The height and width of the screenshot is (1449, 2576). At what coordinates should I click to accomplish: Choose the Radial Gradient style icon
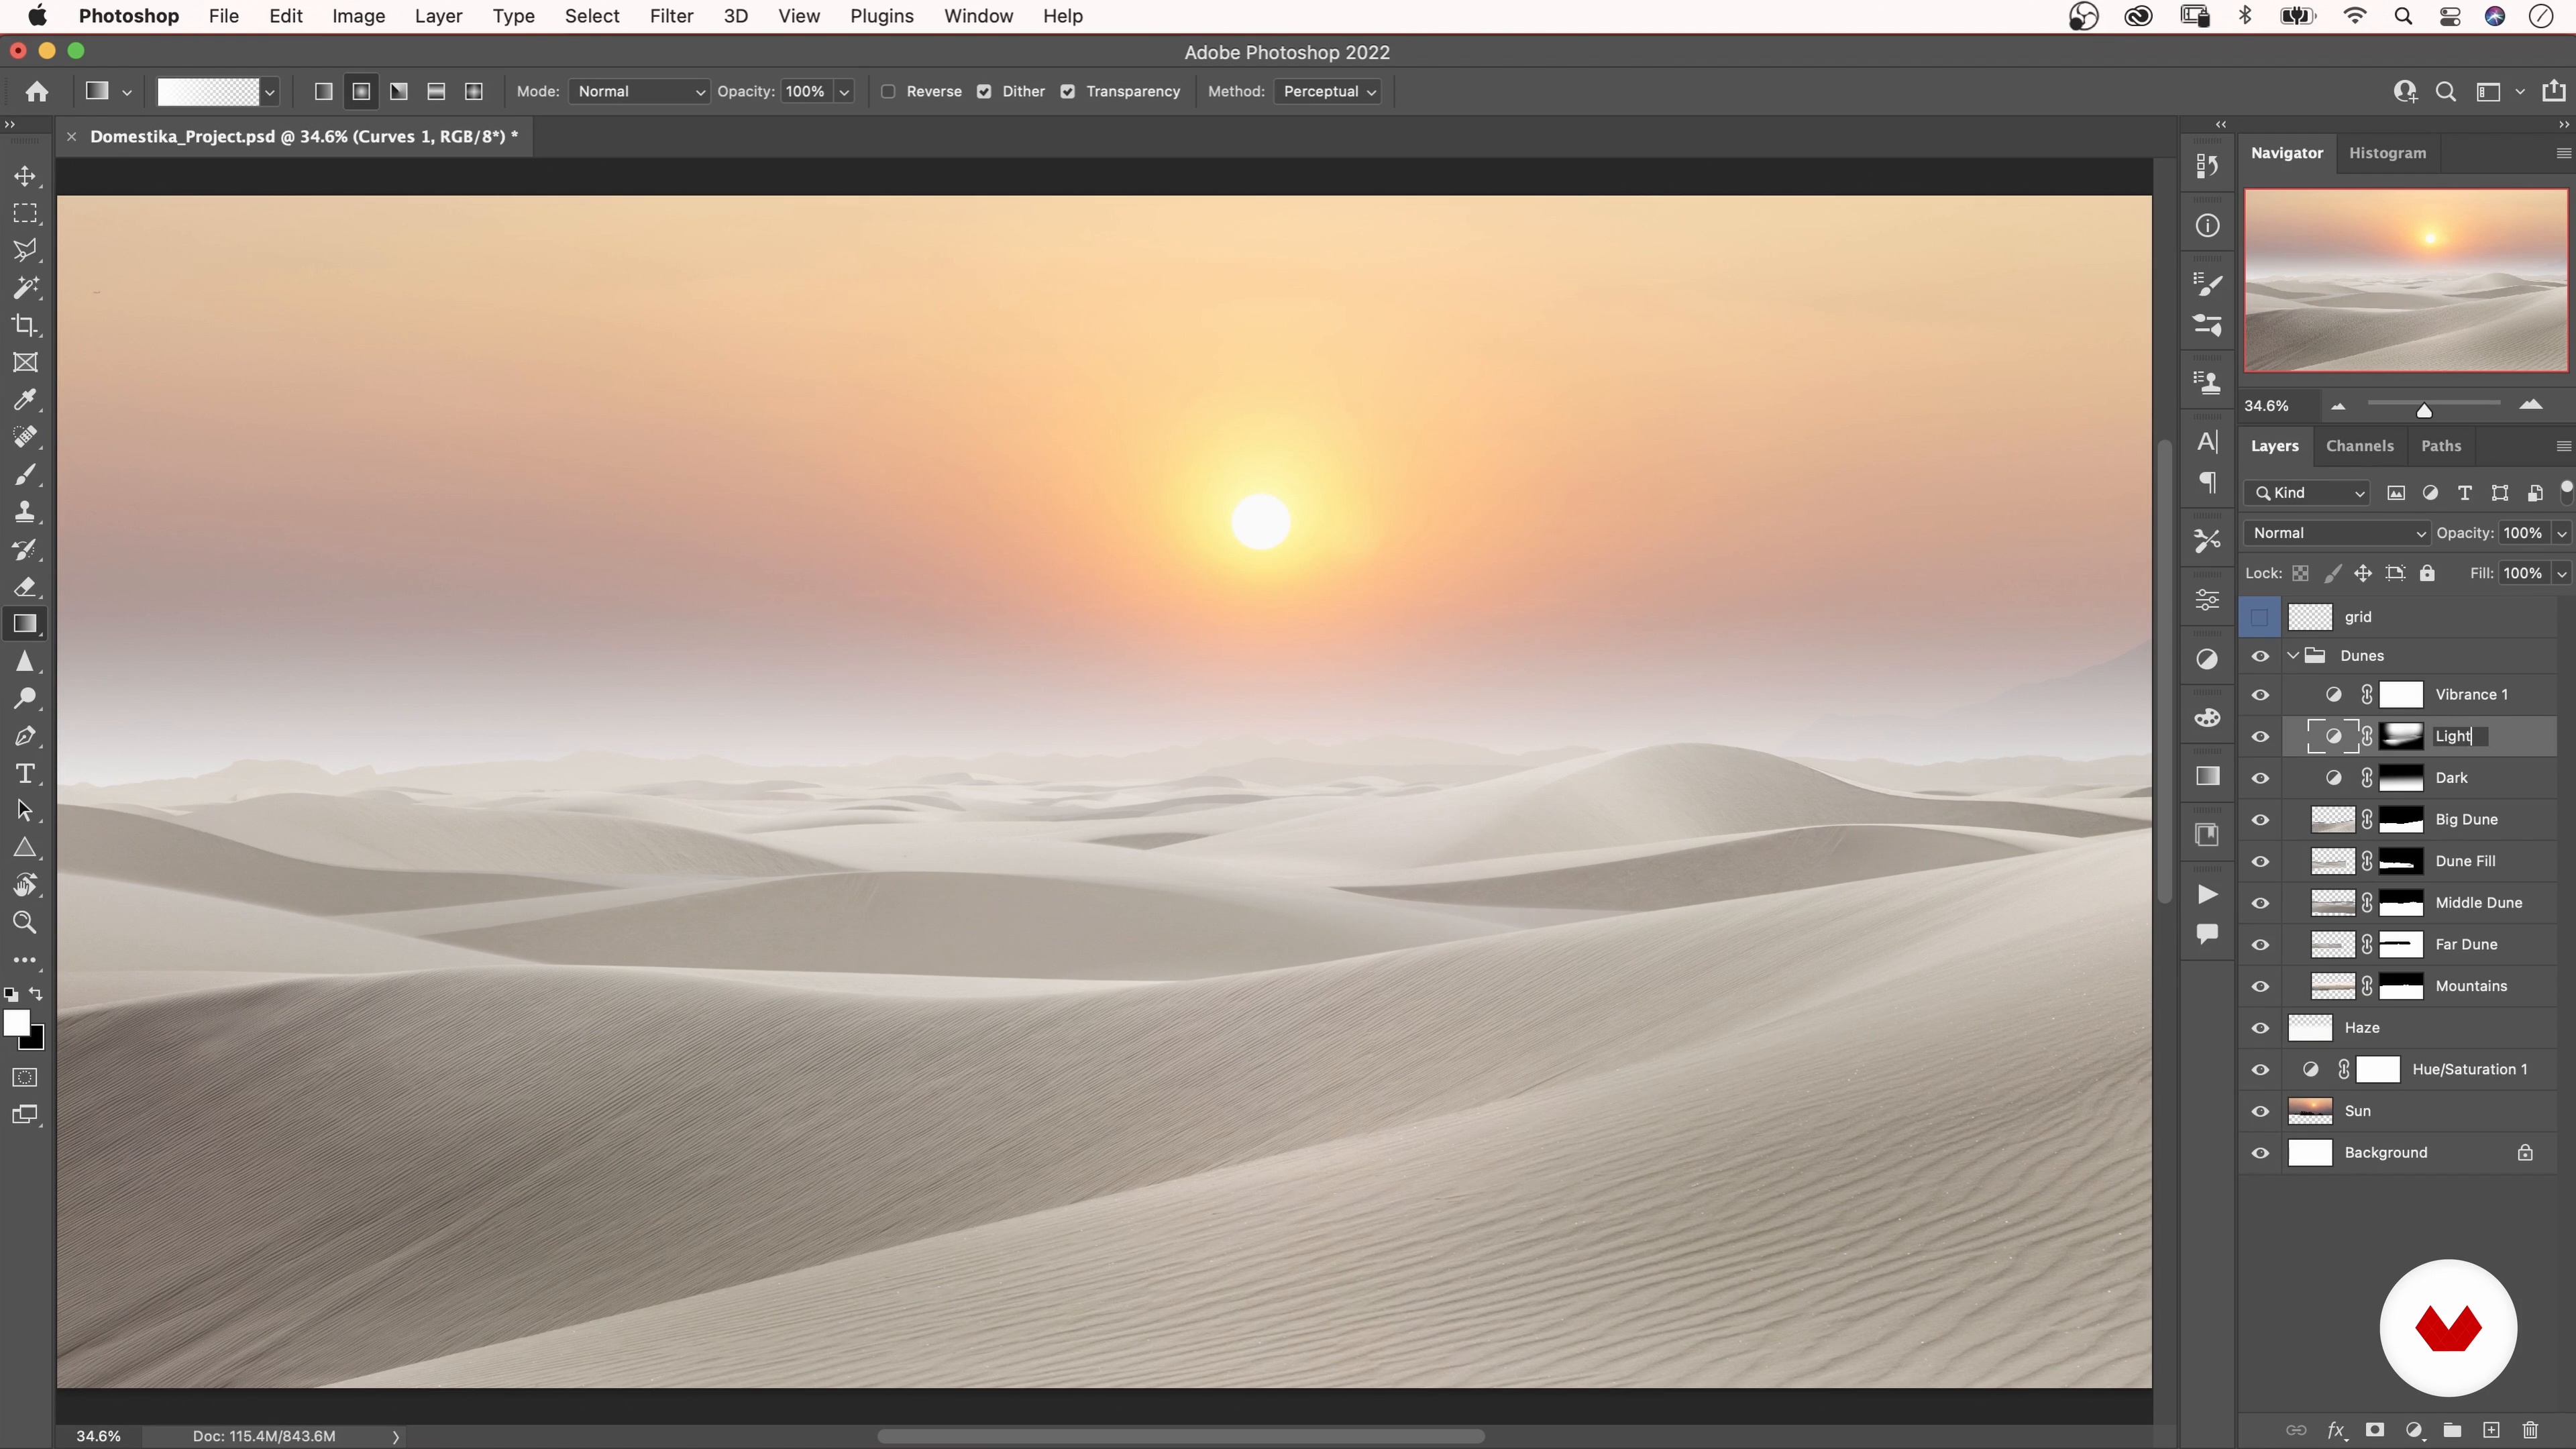tap(361, 91)
